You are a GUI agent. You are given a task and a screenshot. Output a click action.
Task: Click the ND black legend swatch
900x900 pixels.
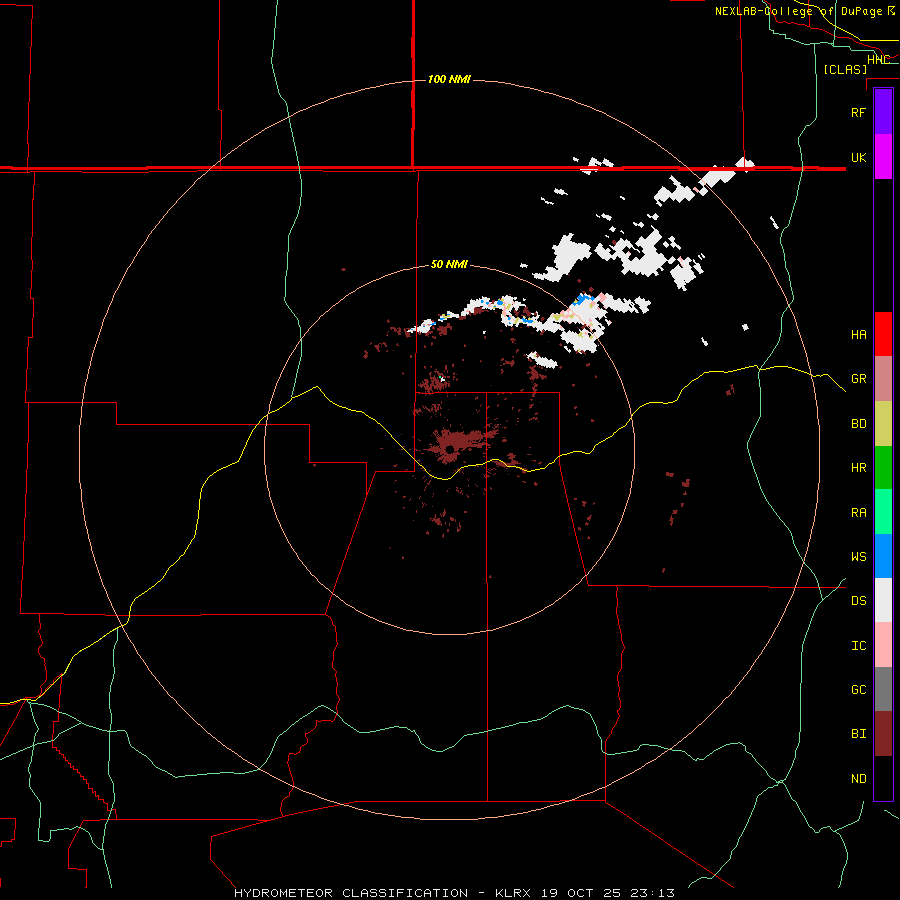[x=883, y=778]
